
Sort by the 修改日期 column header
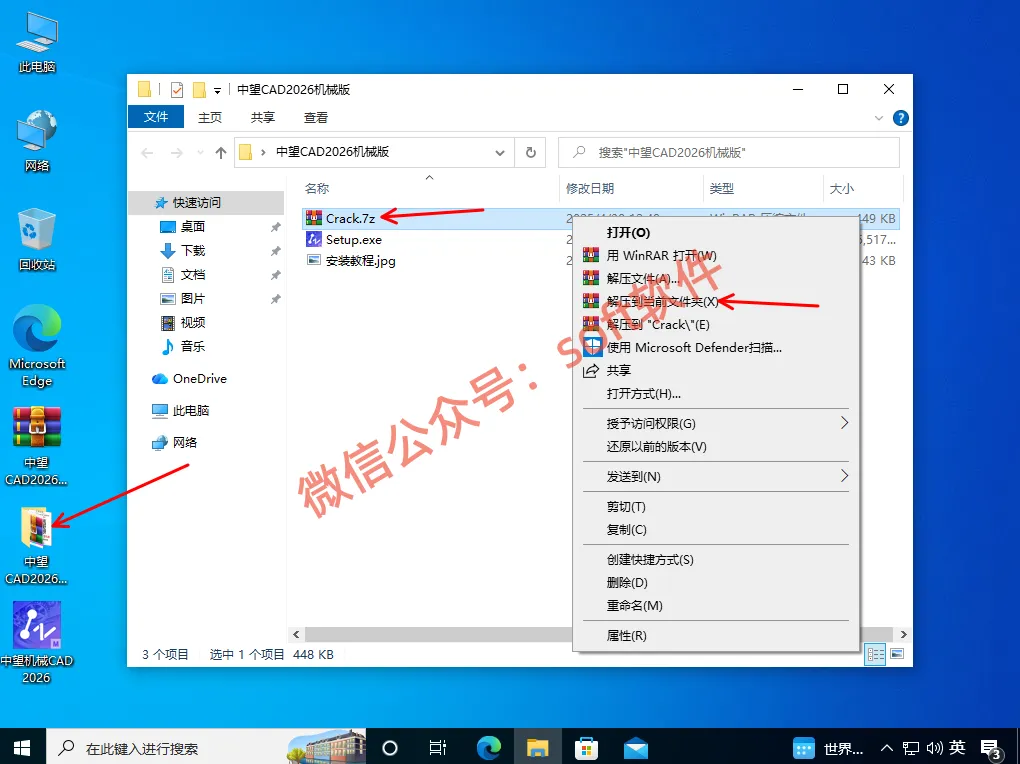(590, 189)
